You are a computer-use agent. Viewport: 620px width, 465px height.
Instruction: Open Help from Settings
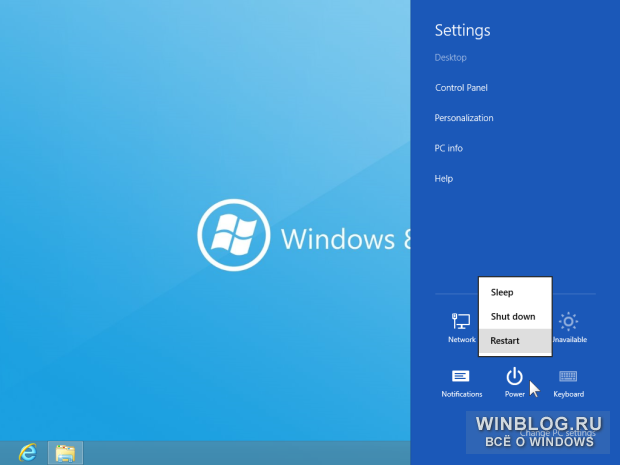[444, 179]
